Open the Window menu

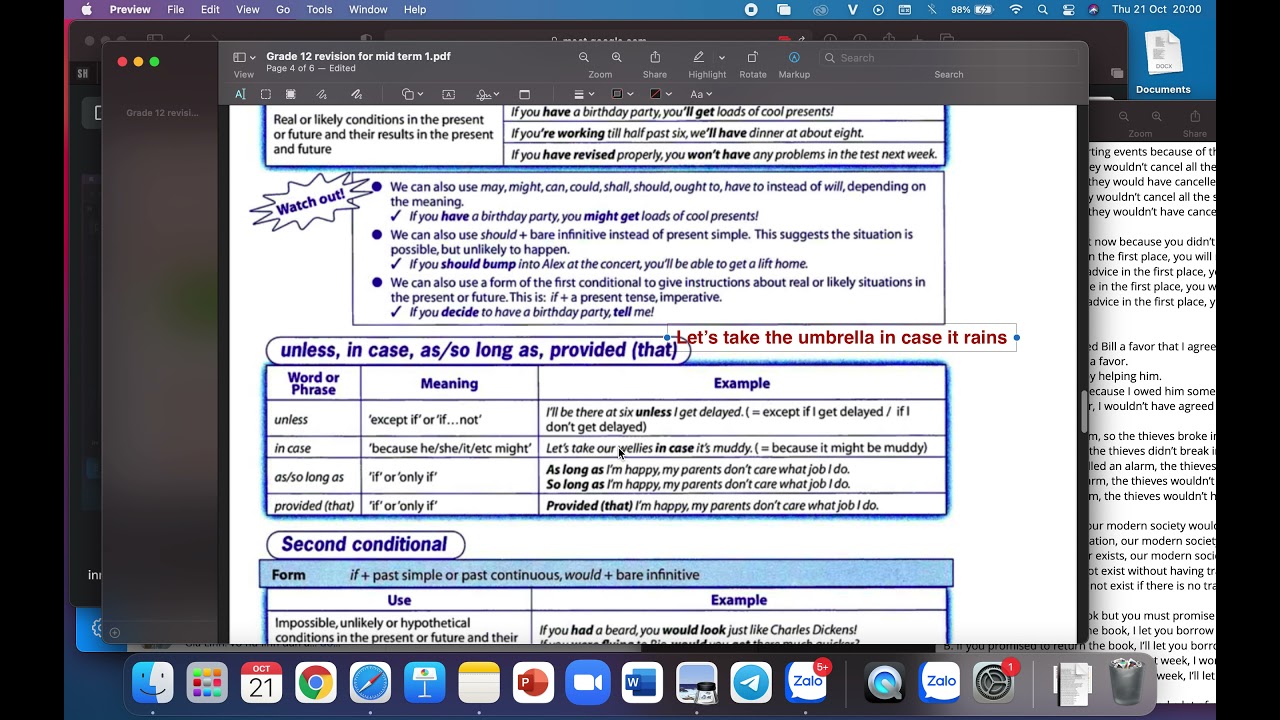[368, 9]
